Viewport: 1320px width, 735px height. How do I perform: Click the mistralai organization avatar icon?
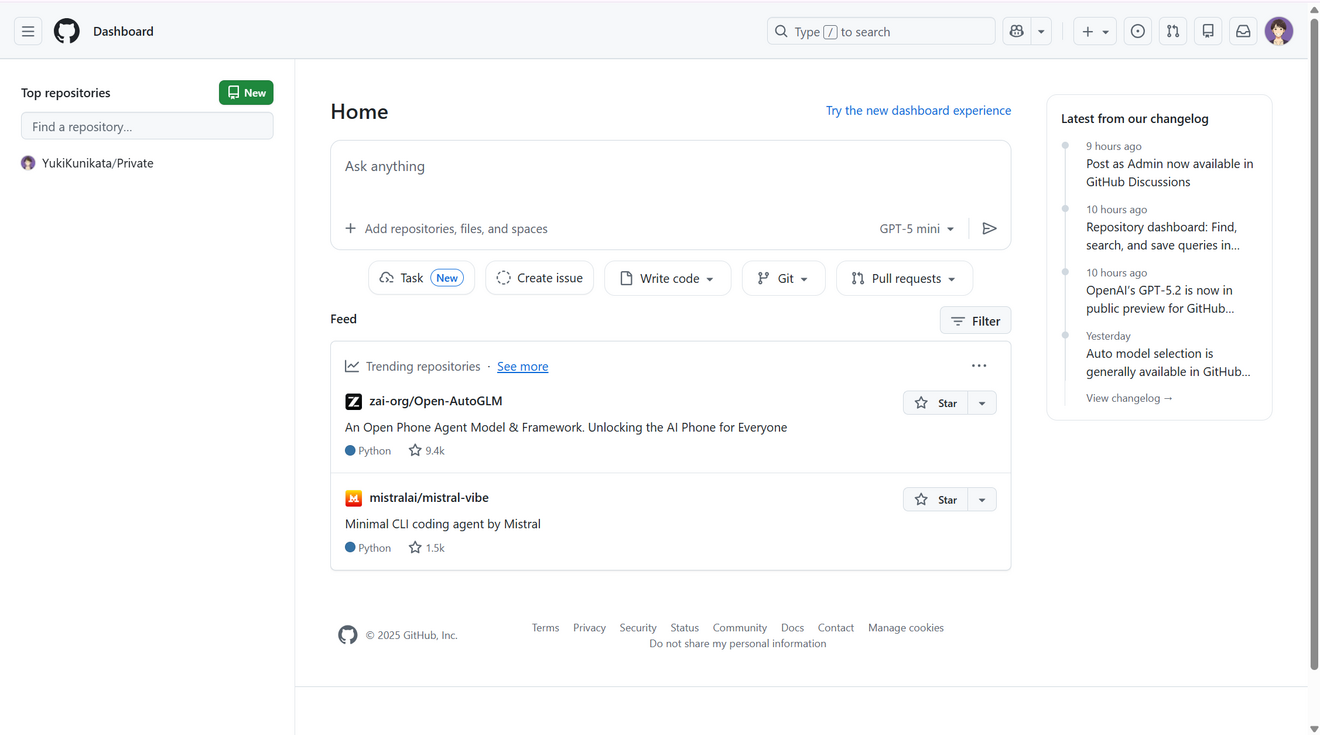click(353, 499)
